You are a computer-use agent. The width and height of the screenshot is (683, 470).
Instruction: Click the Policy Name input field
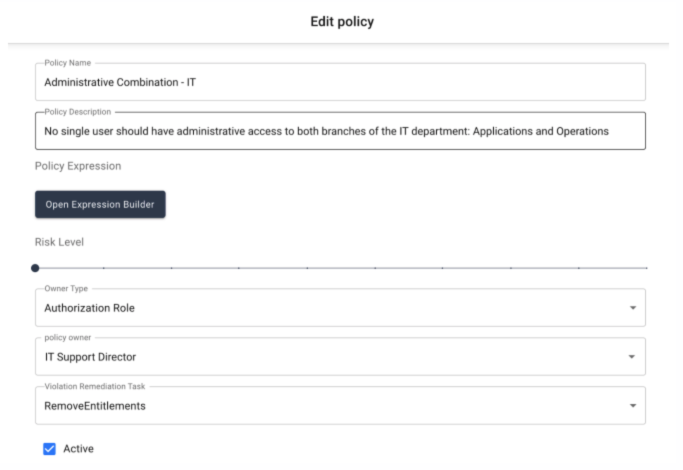tap(340, 82)
